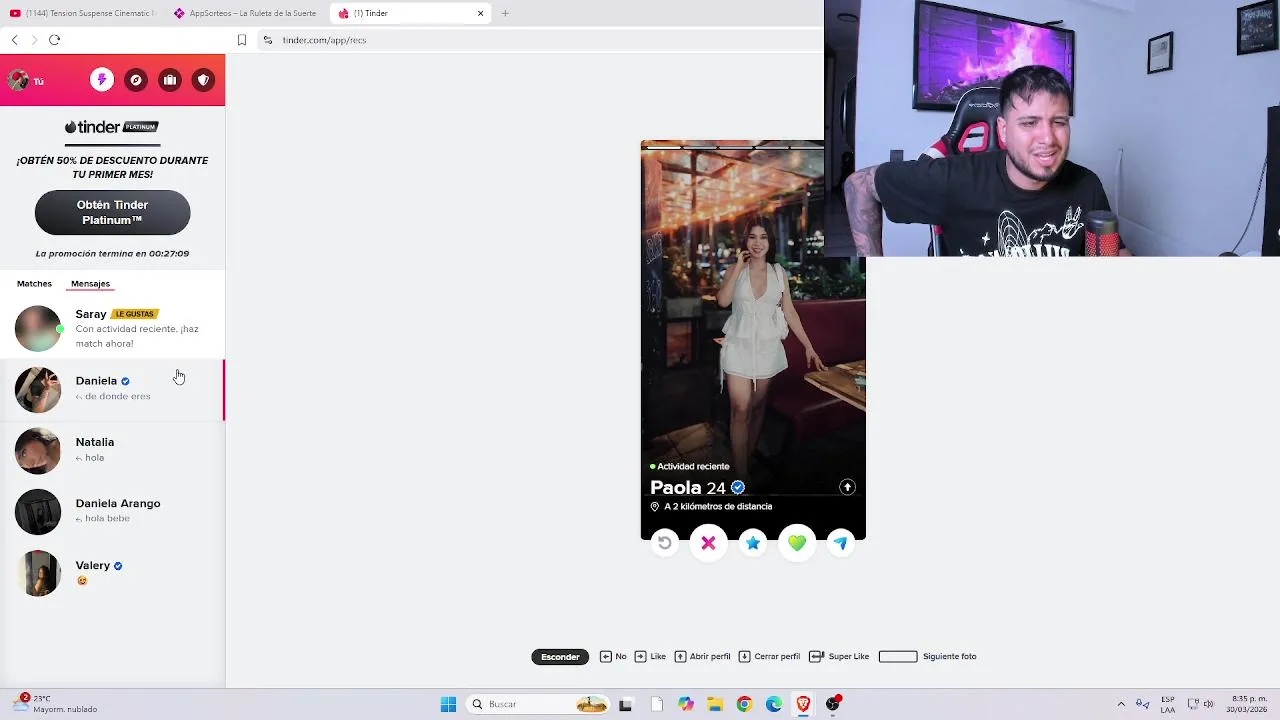Click the blue Super Like star

click(x=753, y=542)
